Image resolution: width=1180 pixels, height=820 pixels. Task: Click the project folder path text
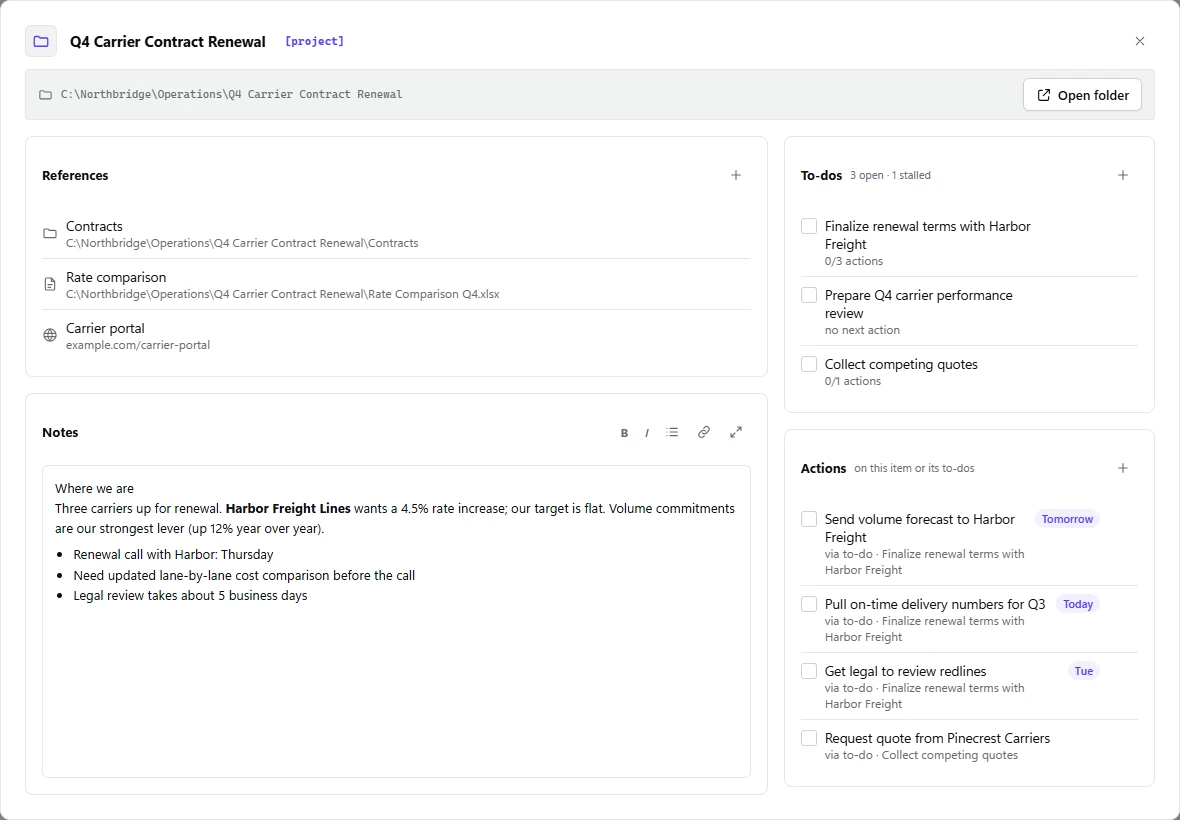(x=232, y=95)
